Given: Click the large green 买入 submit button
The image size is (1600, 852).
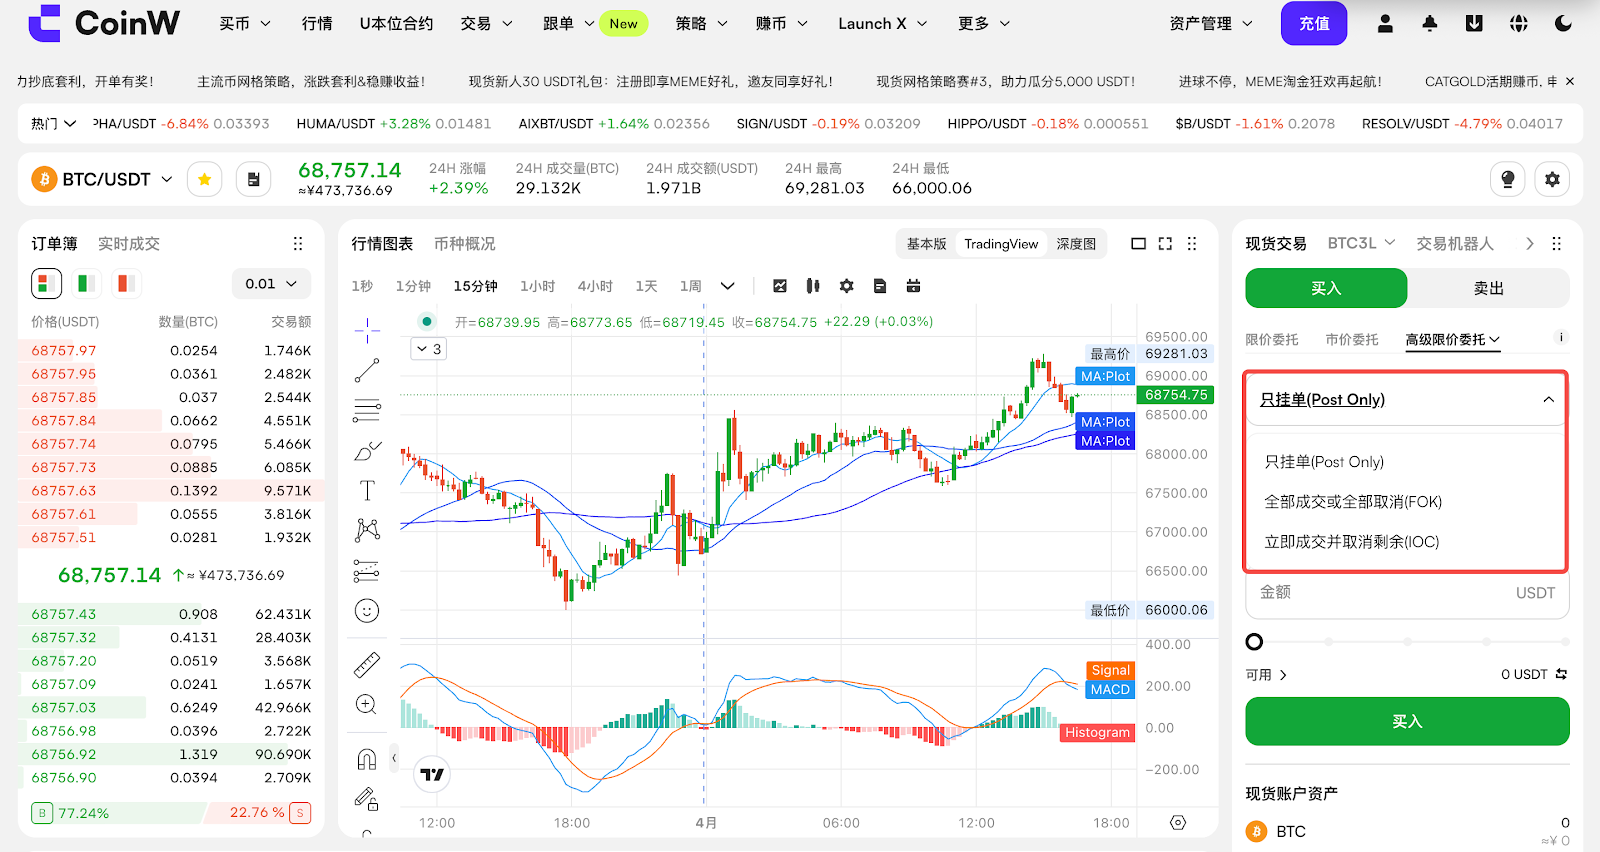Looking at the screenshot, I should [x=1407, y=721].
